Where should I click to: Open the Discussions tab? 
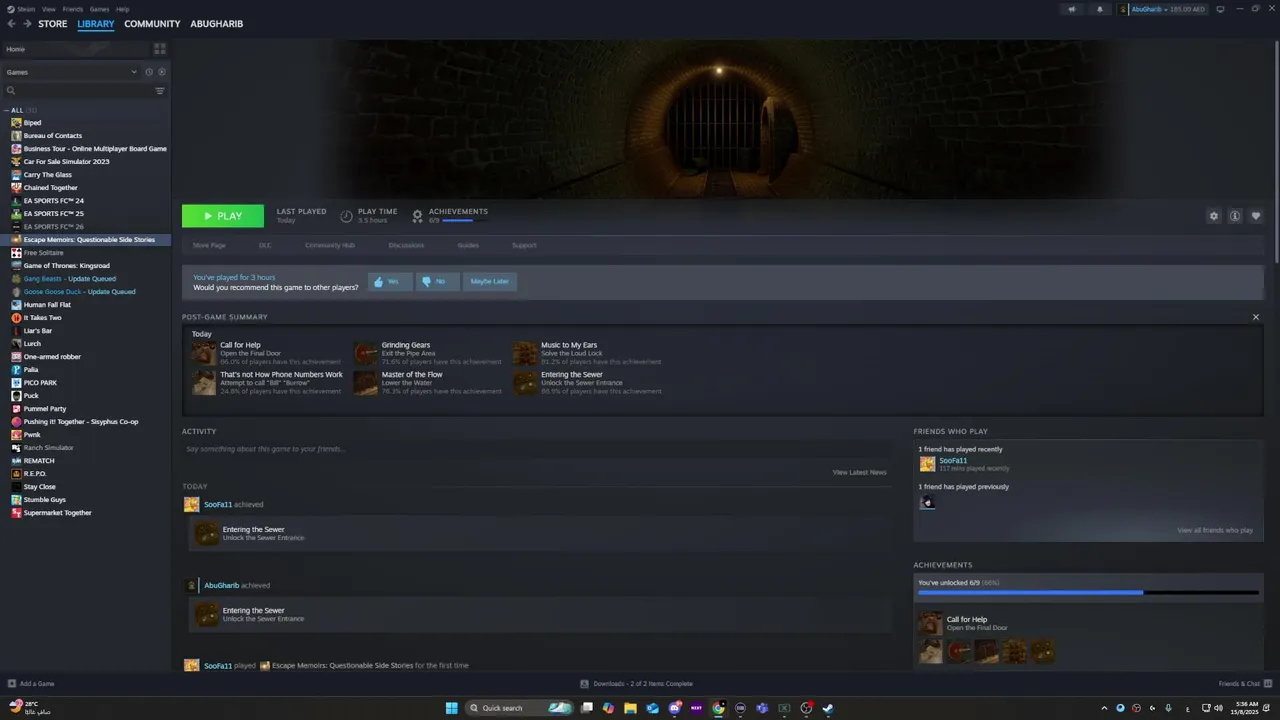coord(406,245)
